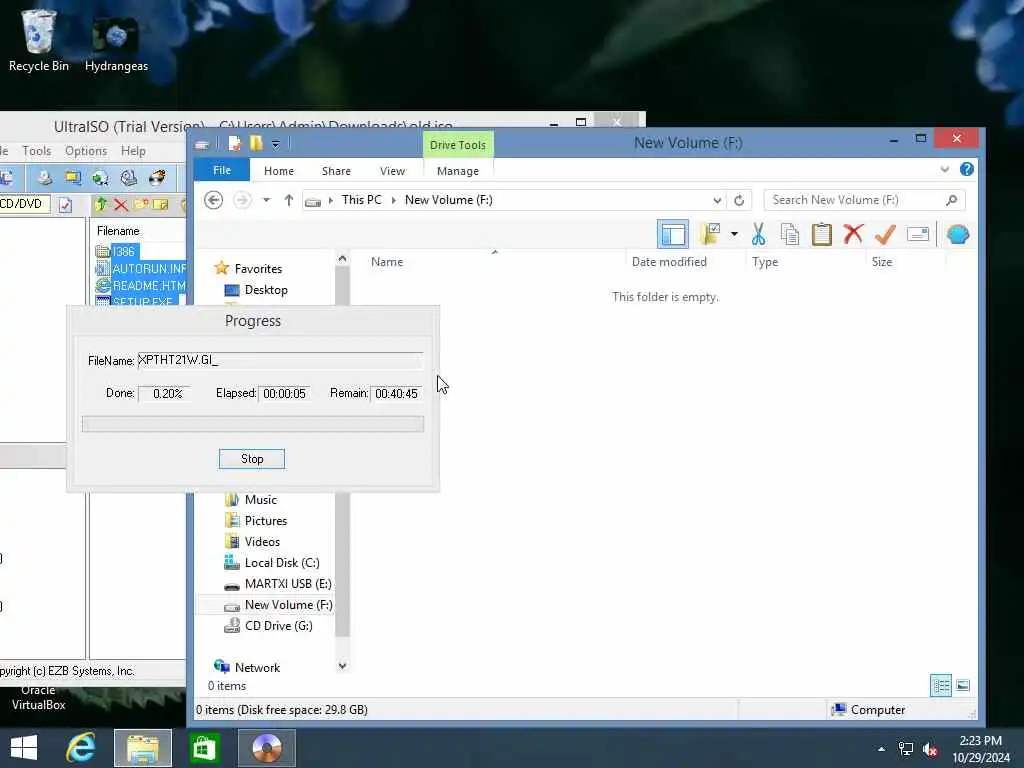Click navigation pane scroll down arrow

click(342, 665)
